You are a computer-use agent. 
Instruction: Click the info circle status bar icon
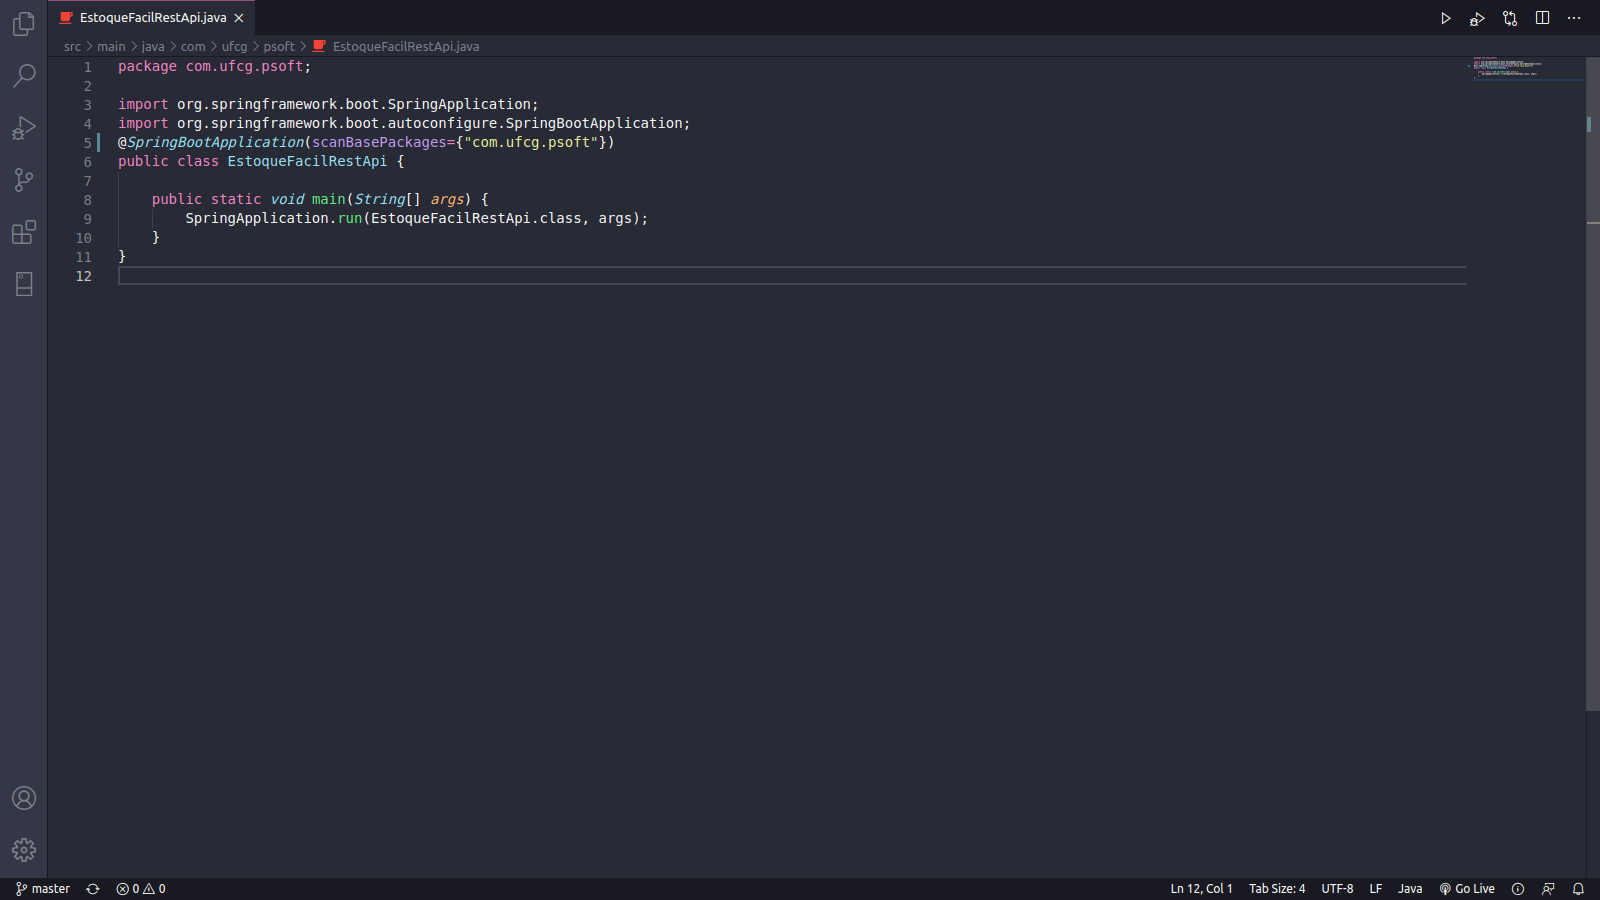1518,889
